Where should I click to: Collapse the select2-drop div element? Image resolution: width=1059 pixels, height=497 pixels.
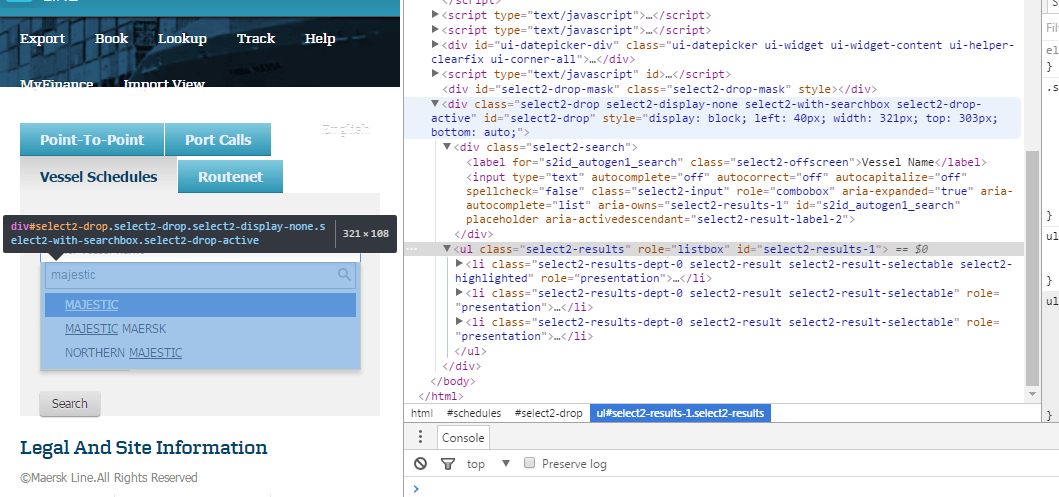(435, 103)
